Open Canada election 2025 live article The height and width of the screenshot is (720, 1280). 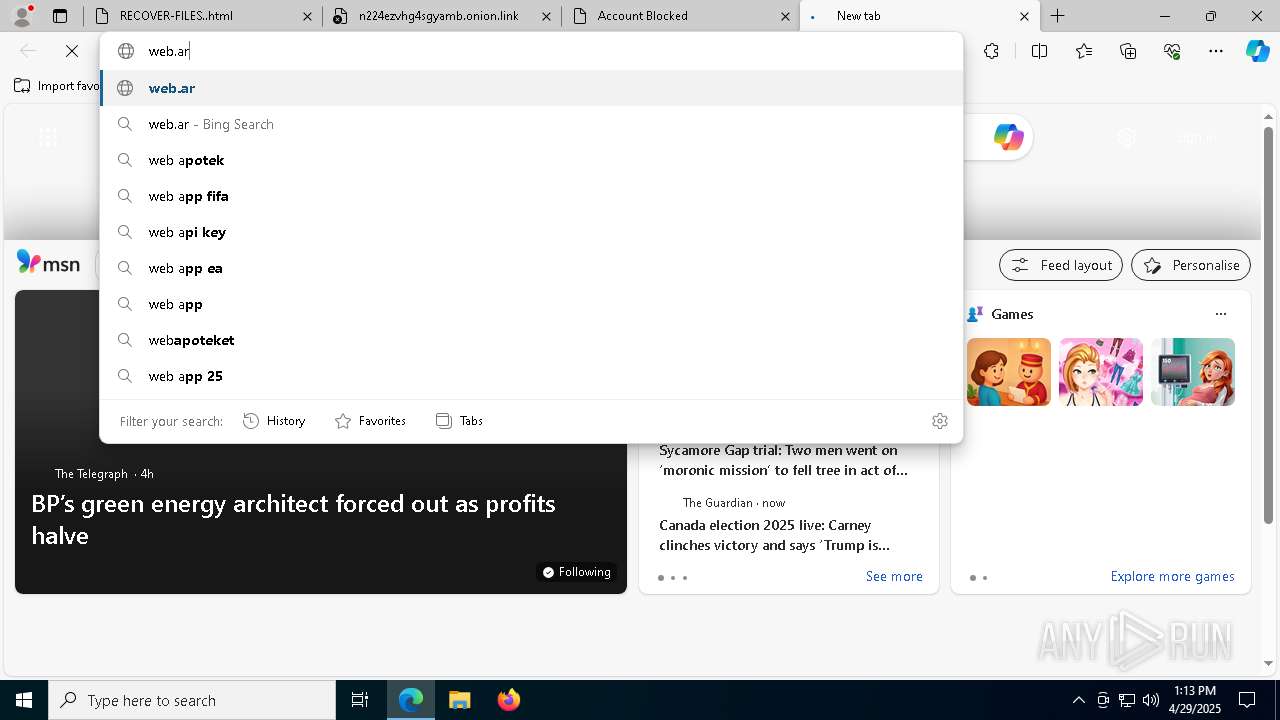[x=775, y=535]
